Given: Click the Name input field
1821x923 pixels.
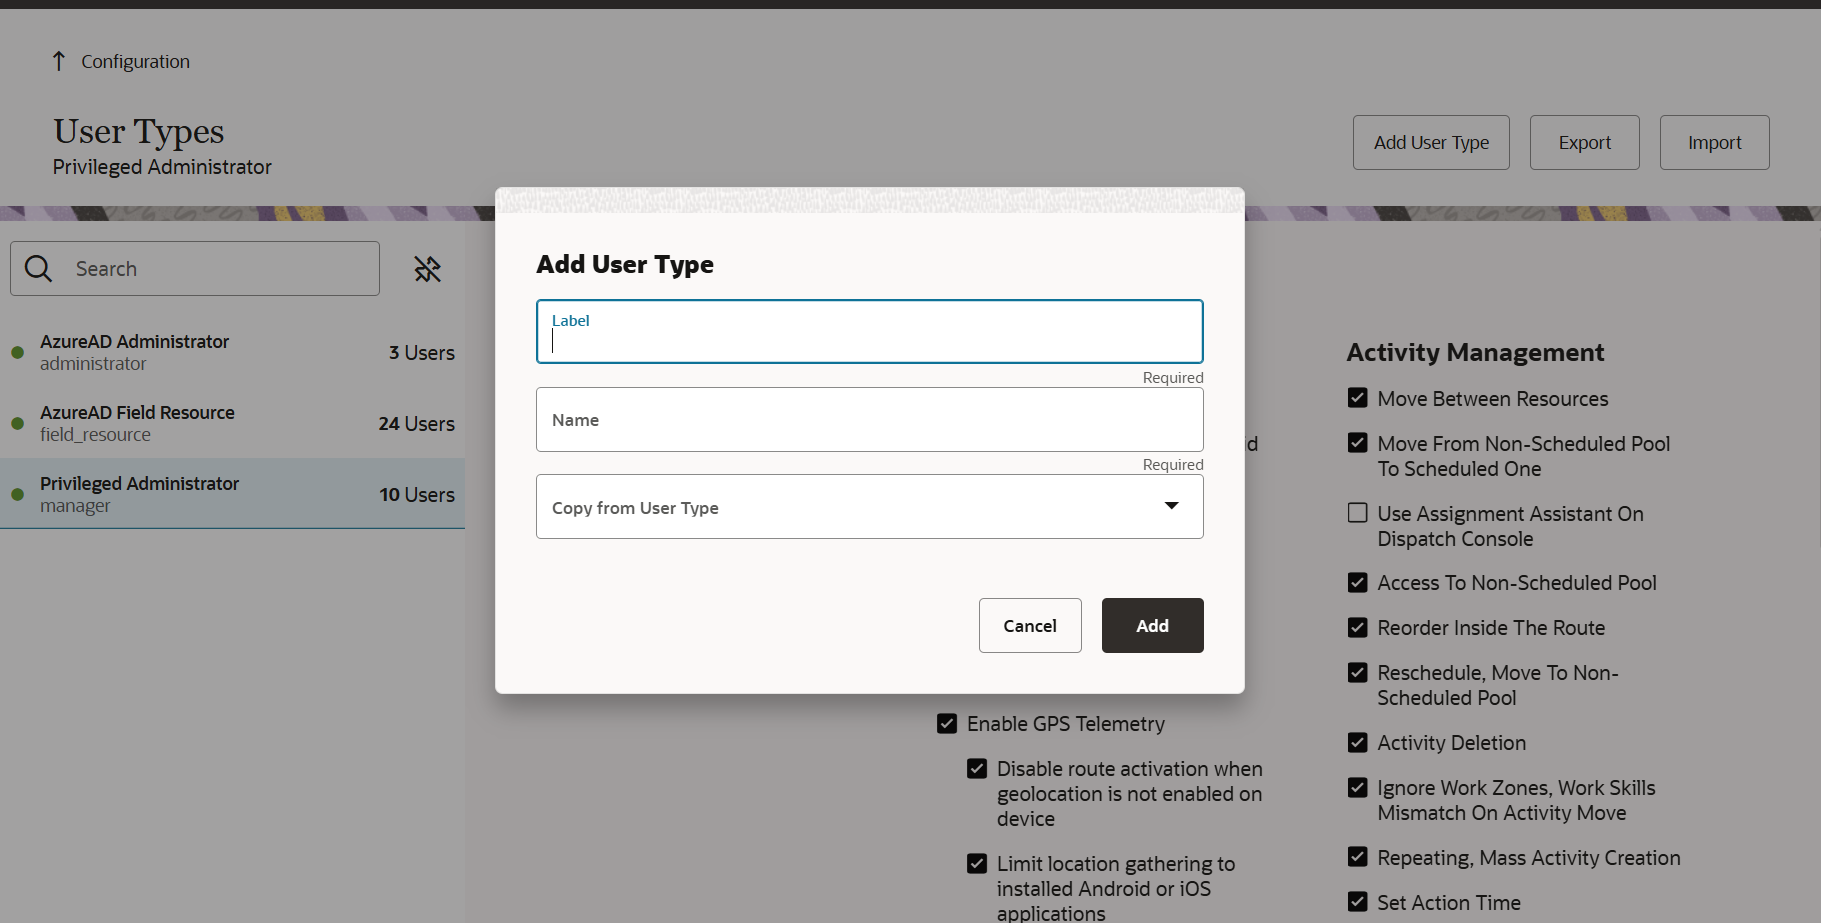Looking at the screenshot, I should tap(869, 419).
